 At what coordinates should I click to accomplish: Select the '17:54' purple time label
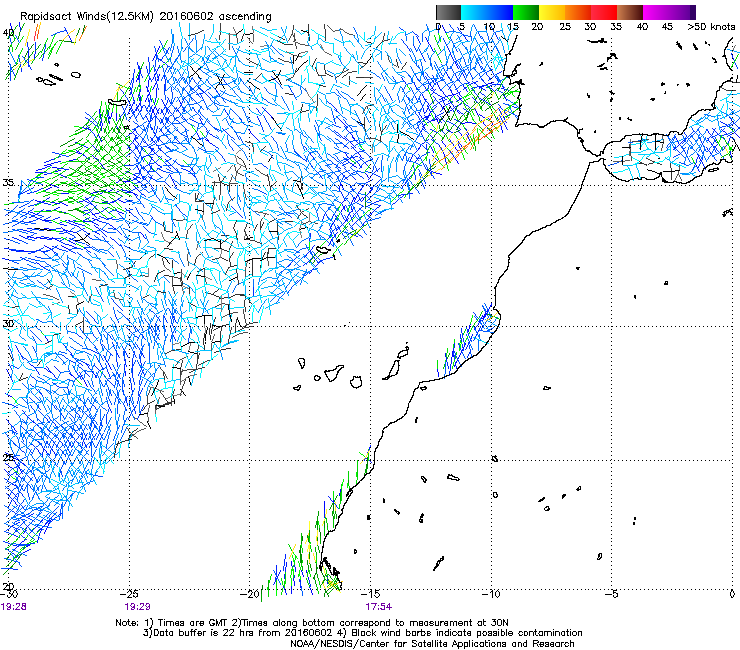click(378, 607)
